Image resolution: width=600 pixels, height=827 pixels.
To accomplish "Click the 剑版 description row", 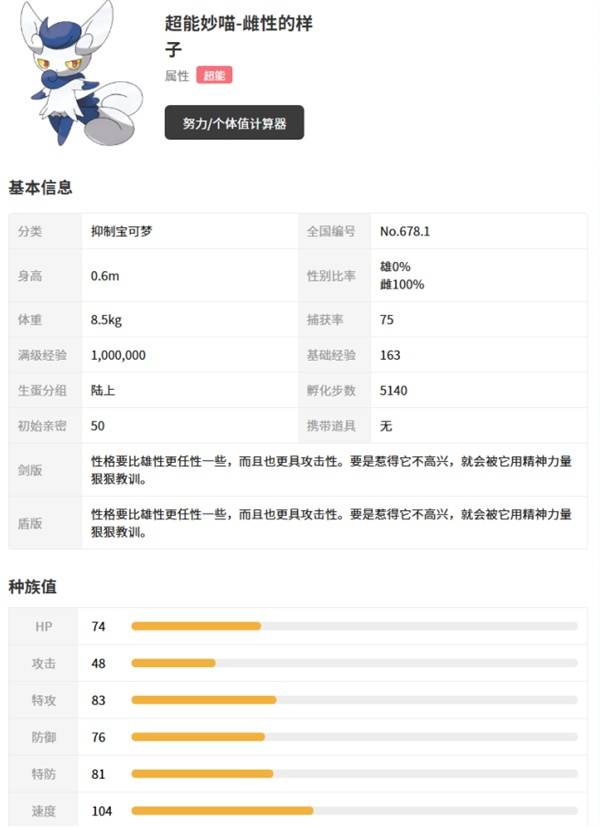I will (x=300, y=470).
